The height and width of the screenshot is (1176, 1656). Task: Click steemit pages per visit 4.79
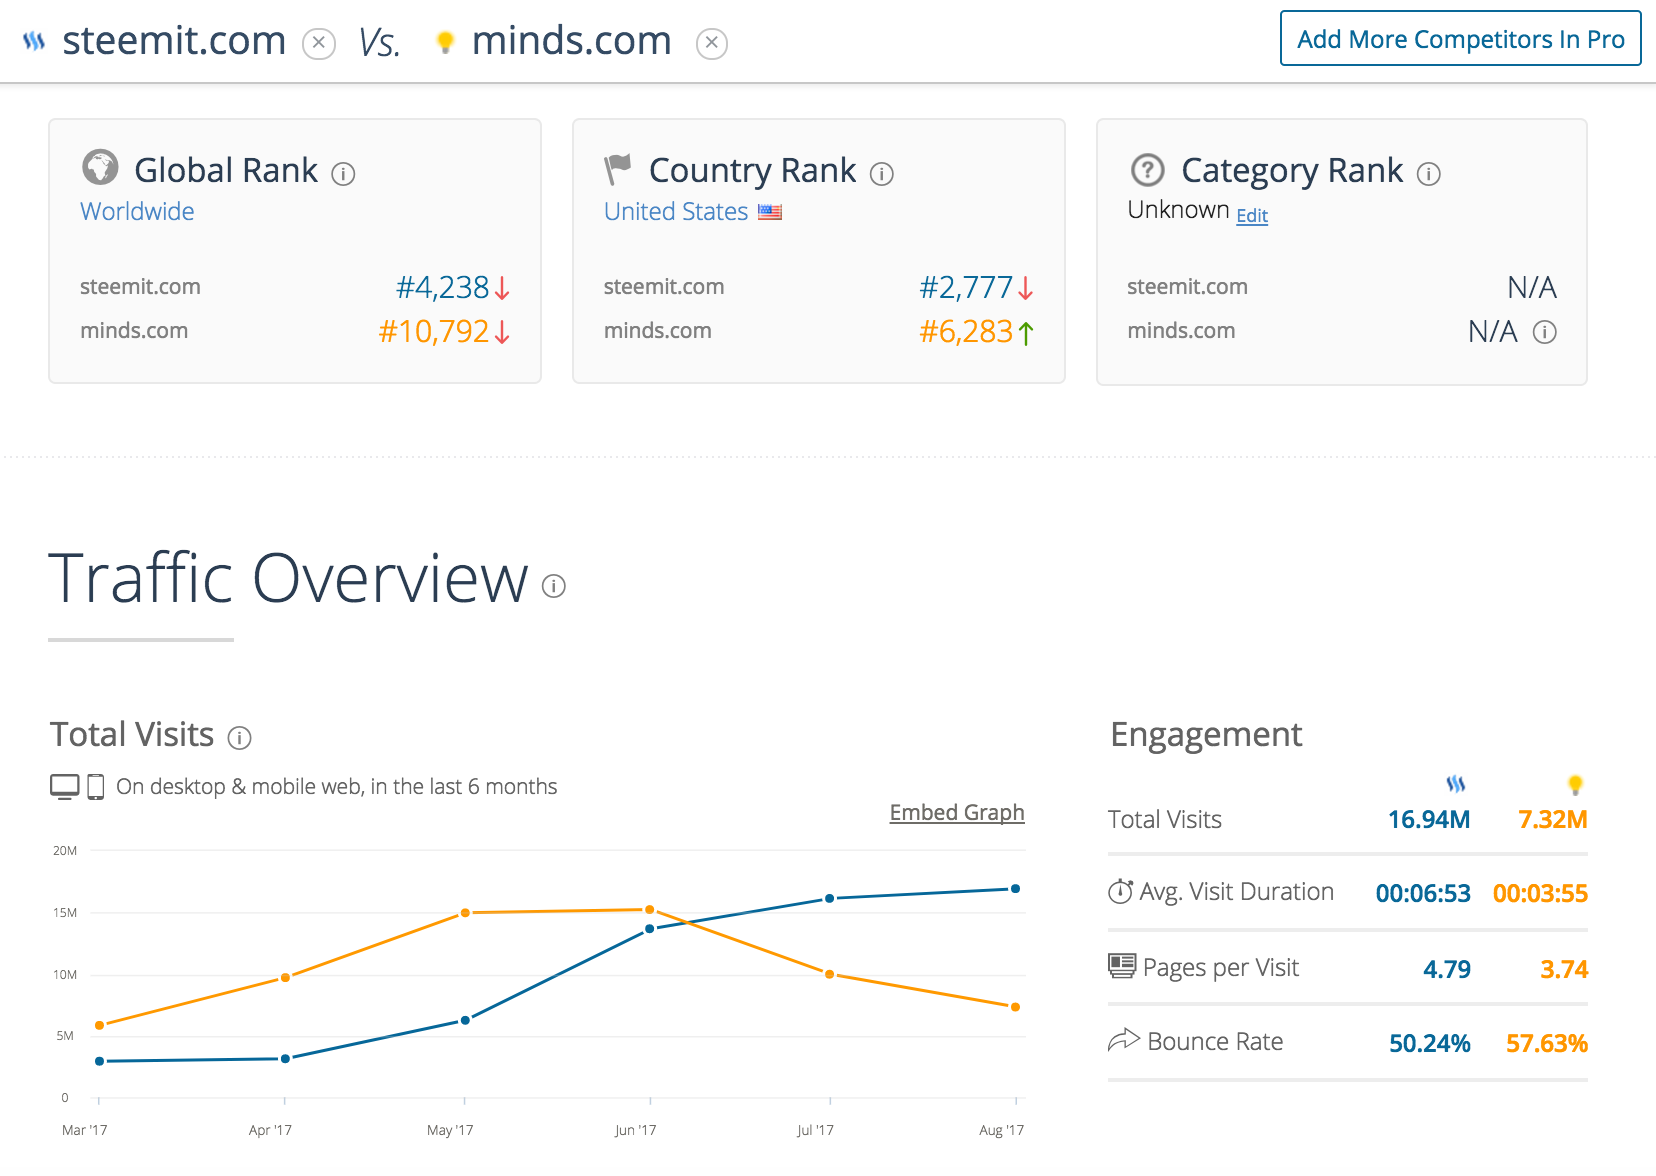point(1447,969)
